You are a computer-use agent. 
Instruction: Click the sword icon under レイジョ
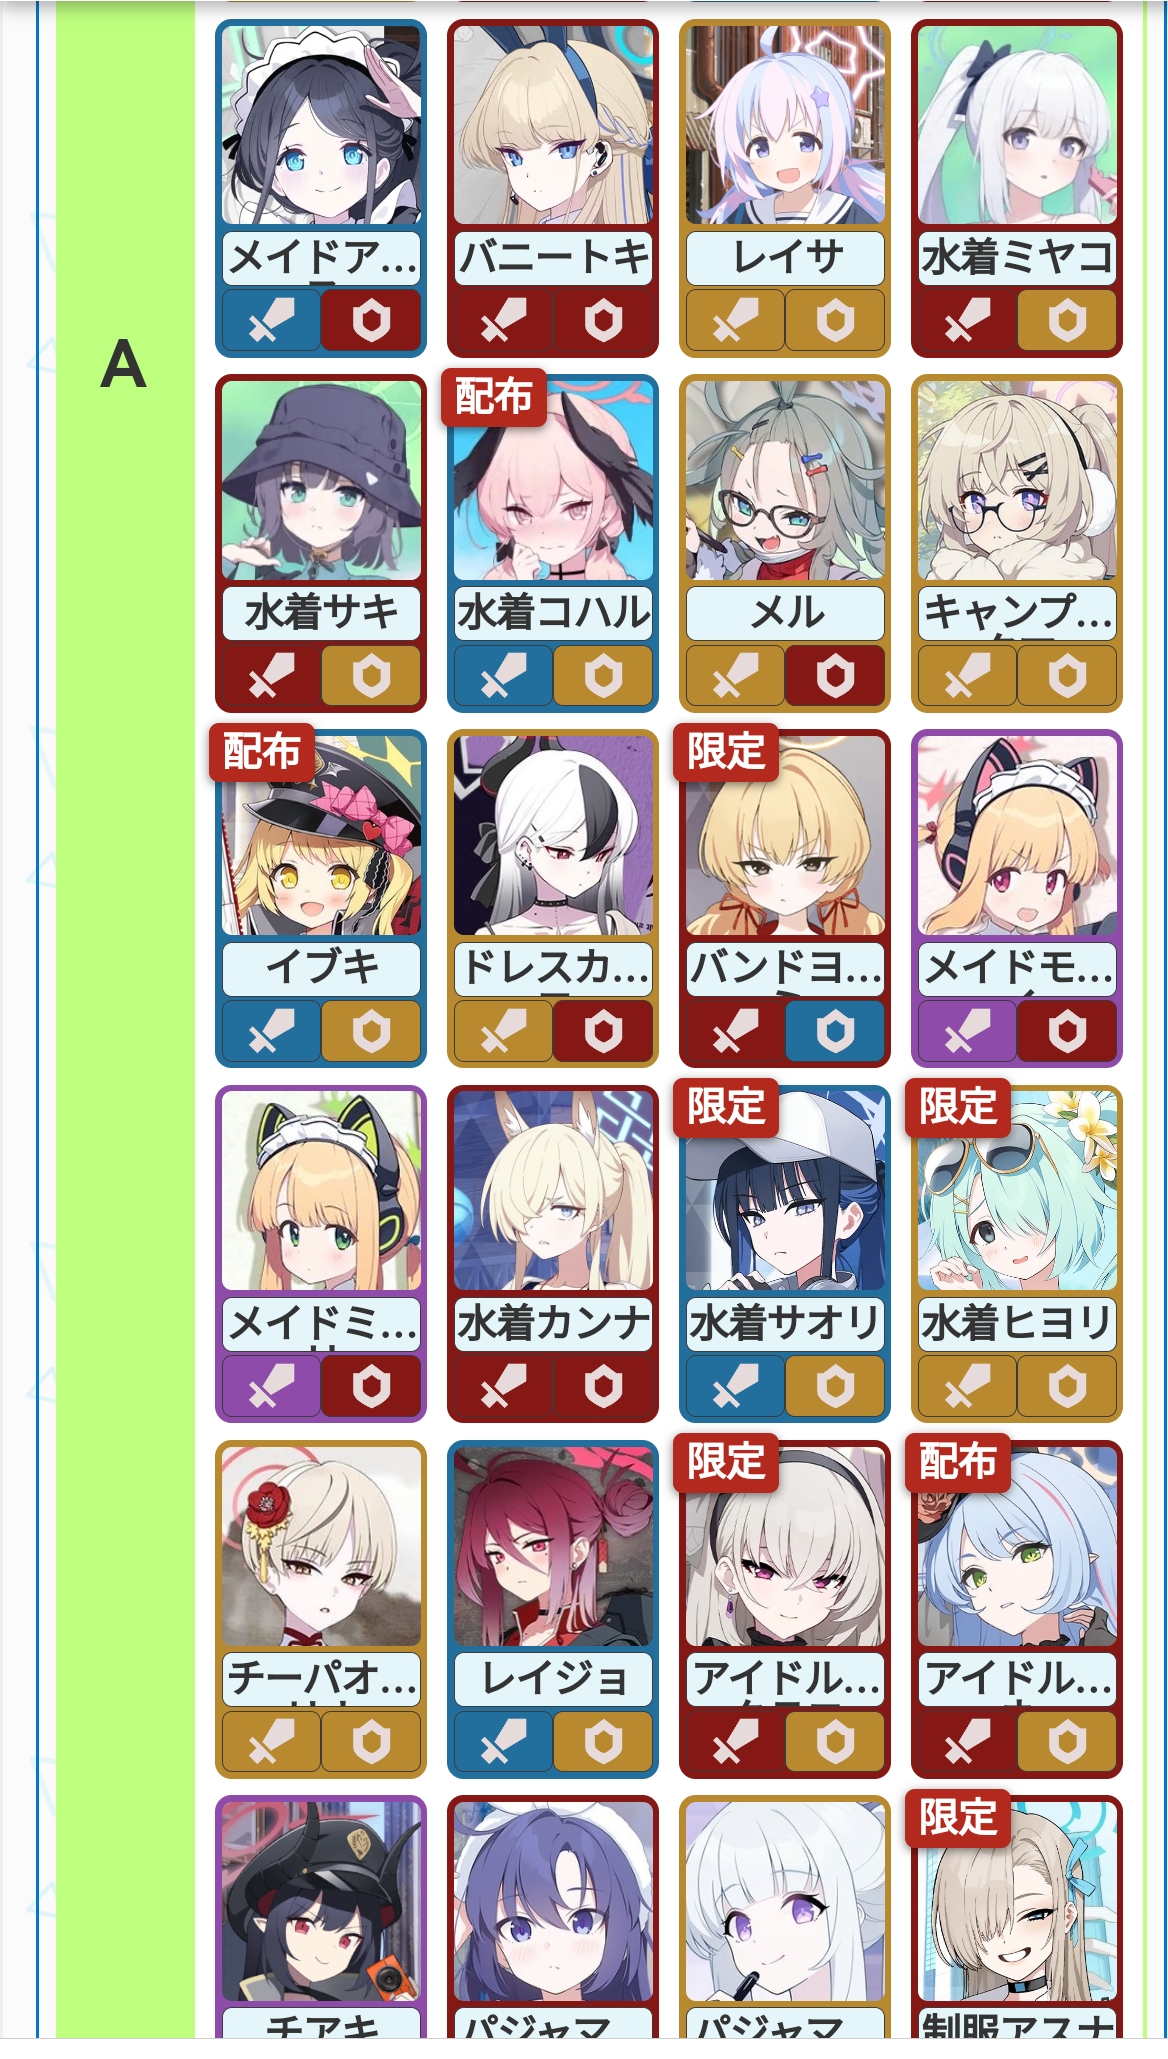coord(503,1742)
